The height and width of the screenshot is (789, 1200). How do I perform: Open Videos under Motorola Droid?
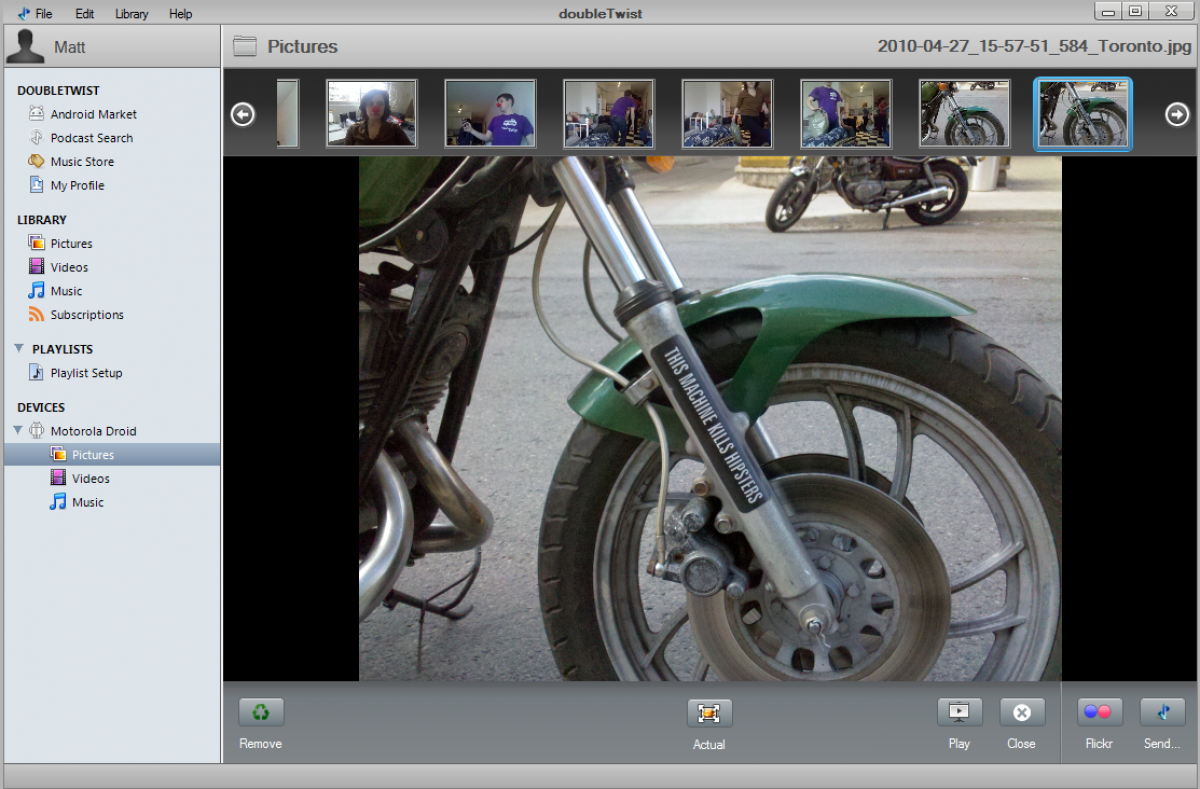(x=90, y=479)
